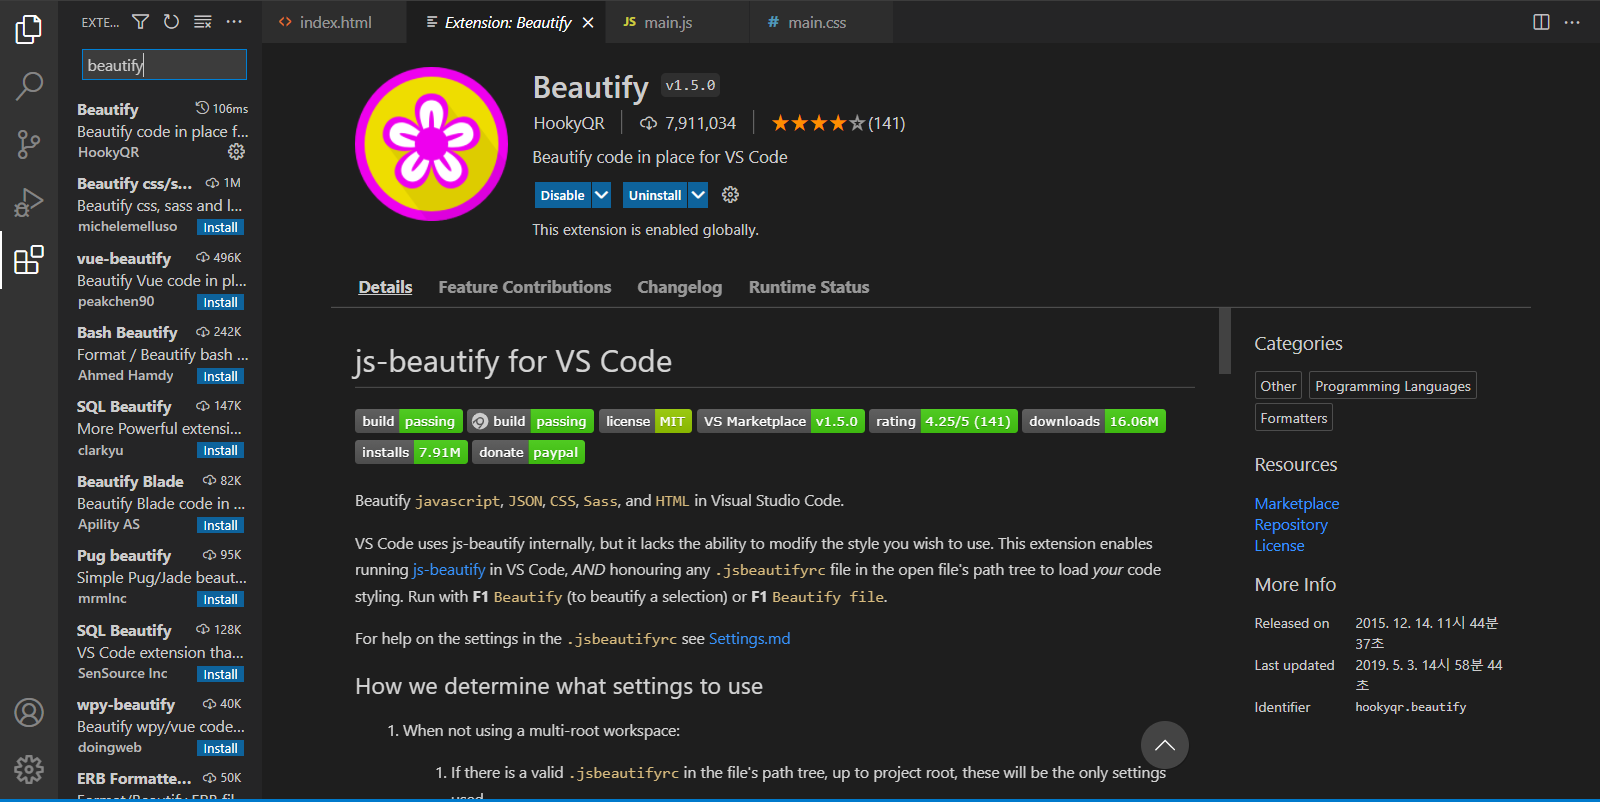The image size is (1600, 802).
Task: Install SQL Beautify by SenSource Inc
Action: coord(220,675)
